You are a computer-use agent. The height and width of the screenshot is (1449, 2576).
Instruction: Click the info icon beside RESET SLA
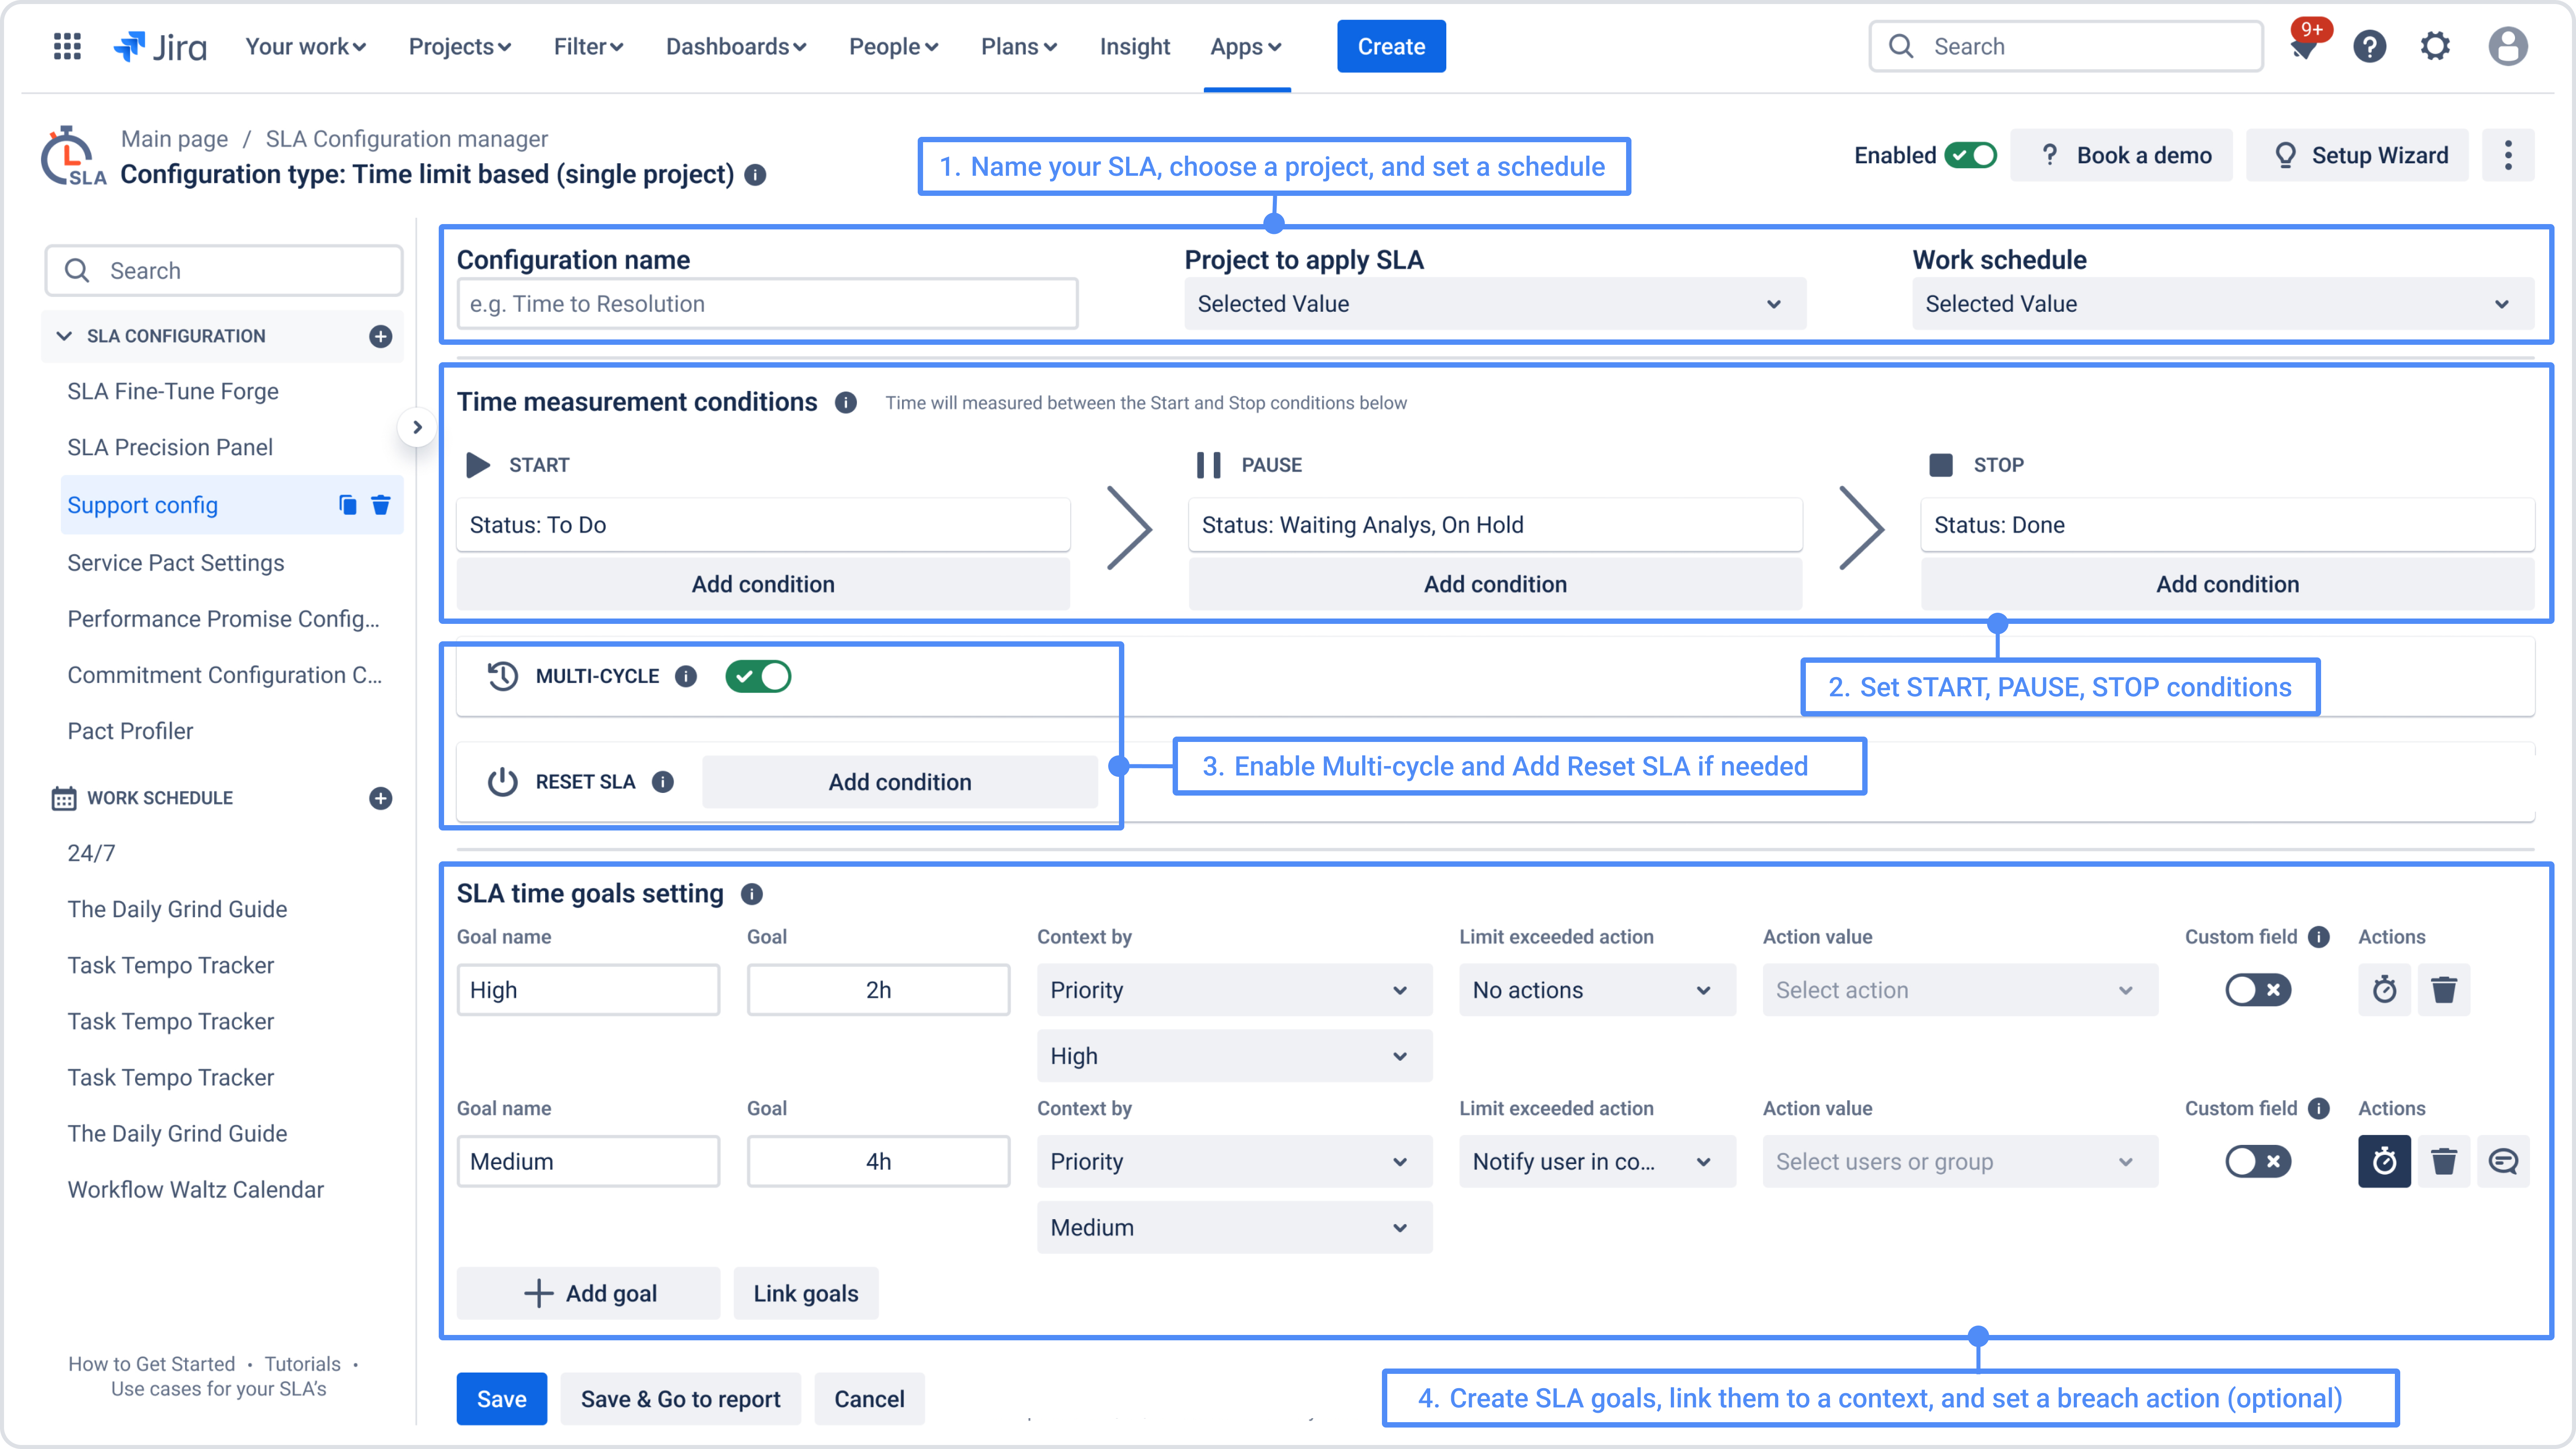(x=663, y=782)
